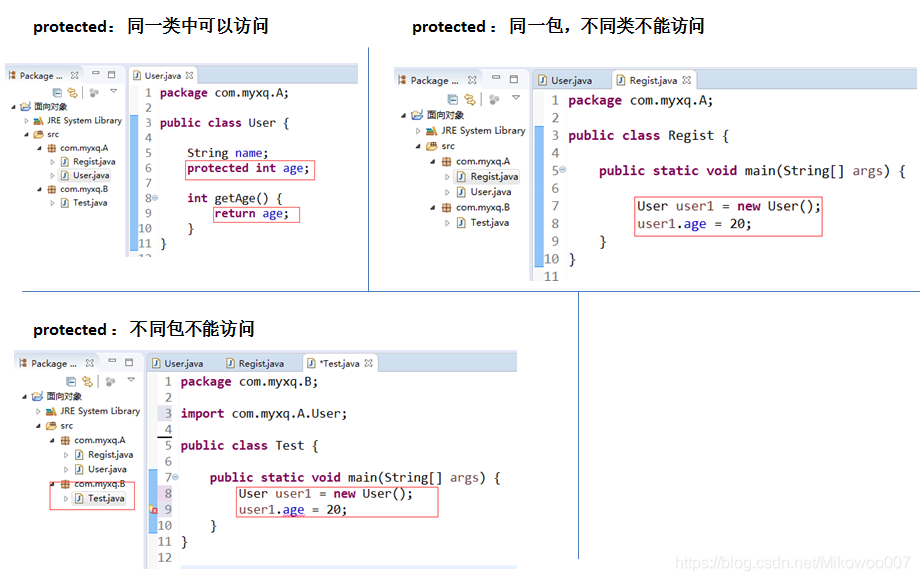Click 'user1.age = 20;' in Regist.java editor

click(694, 224)
